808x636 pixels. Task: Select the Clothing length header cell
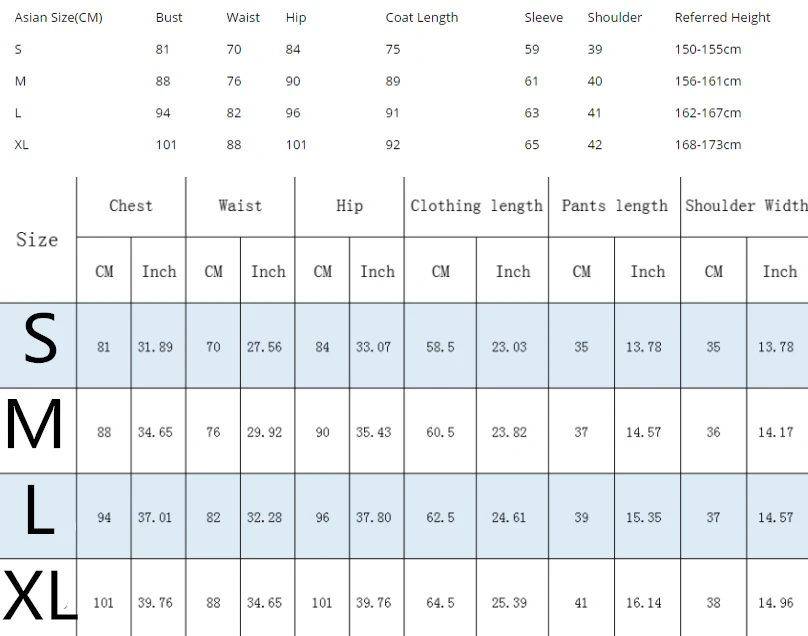pyautogui.click(x=476, y=207)
